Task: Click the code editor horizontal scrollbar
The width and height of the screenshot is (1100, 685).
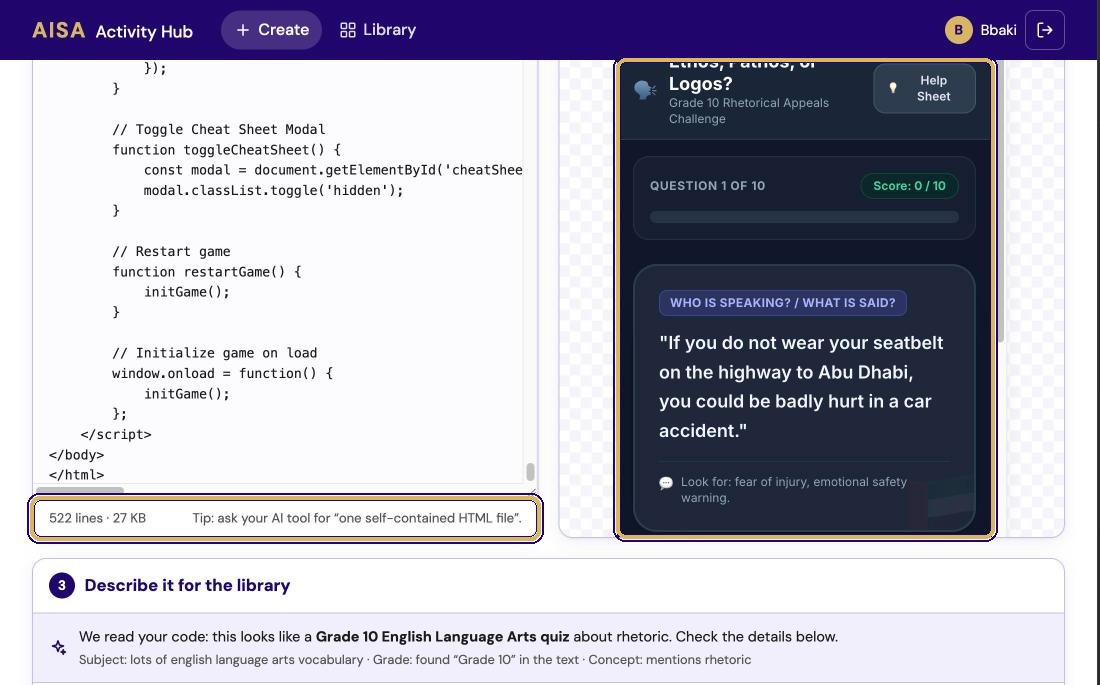Action: [80, 489]
